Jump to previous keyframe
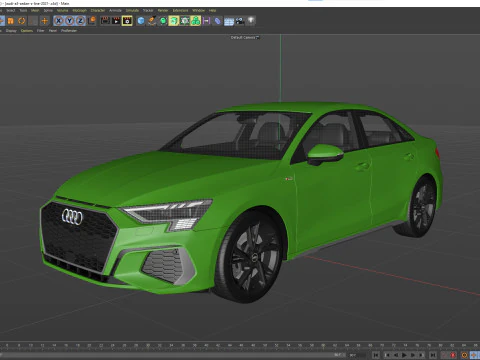The height and width of the screenshot is (360, 480). (388, 355)
